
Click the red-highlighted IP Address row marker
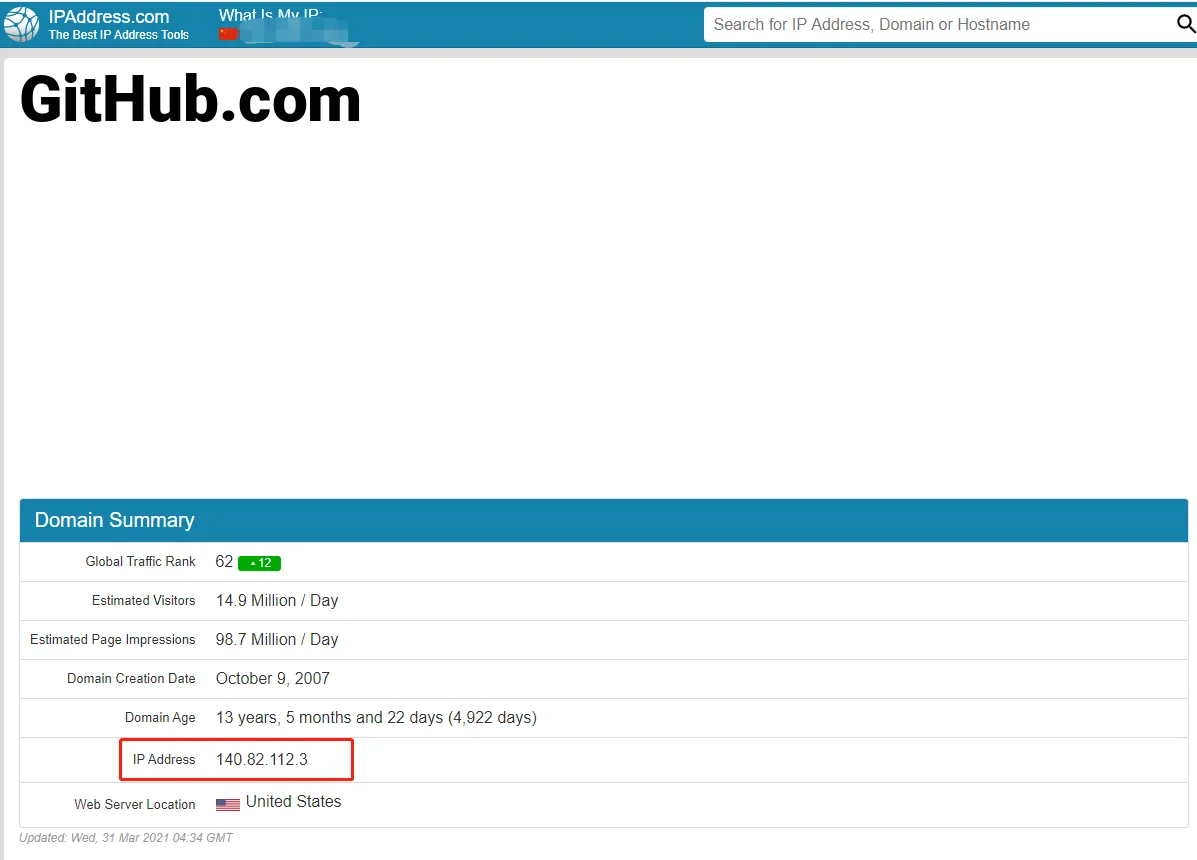point(236,759)
